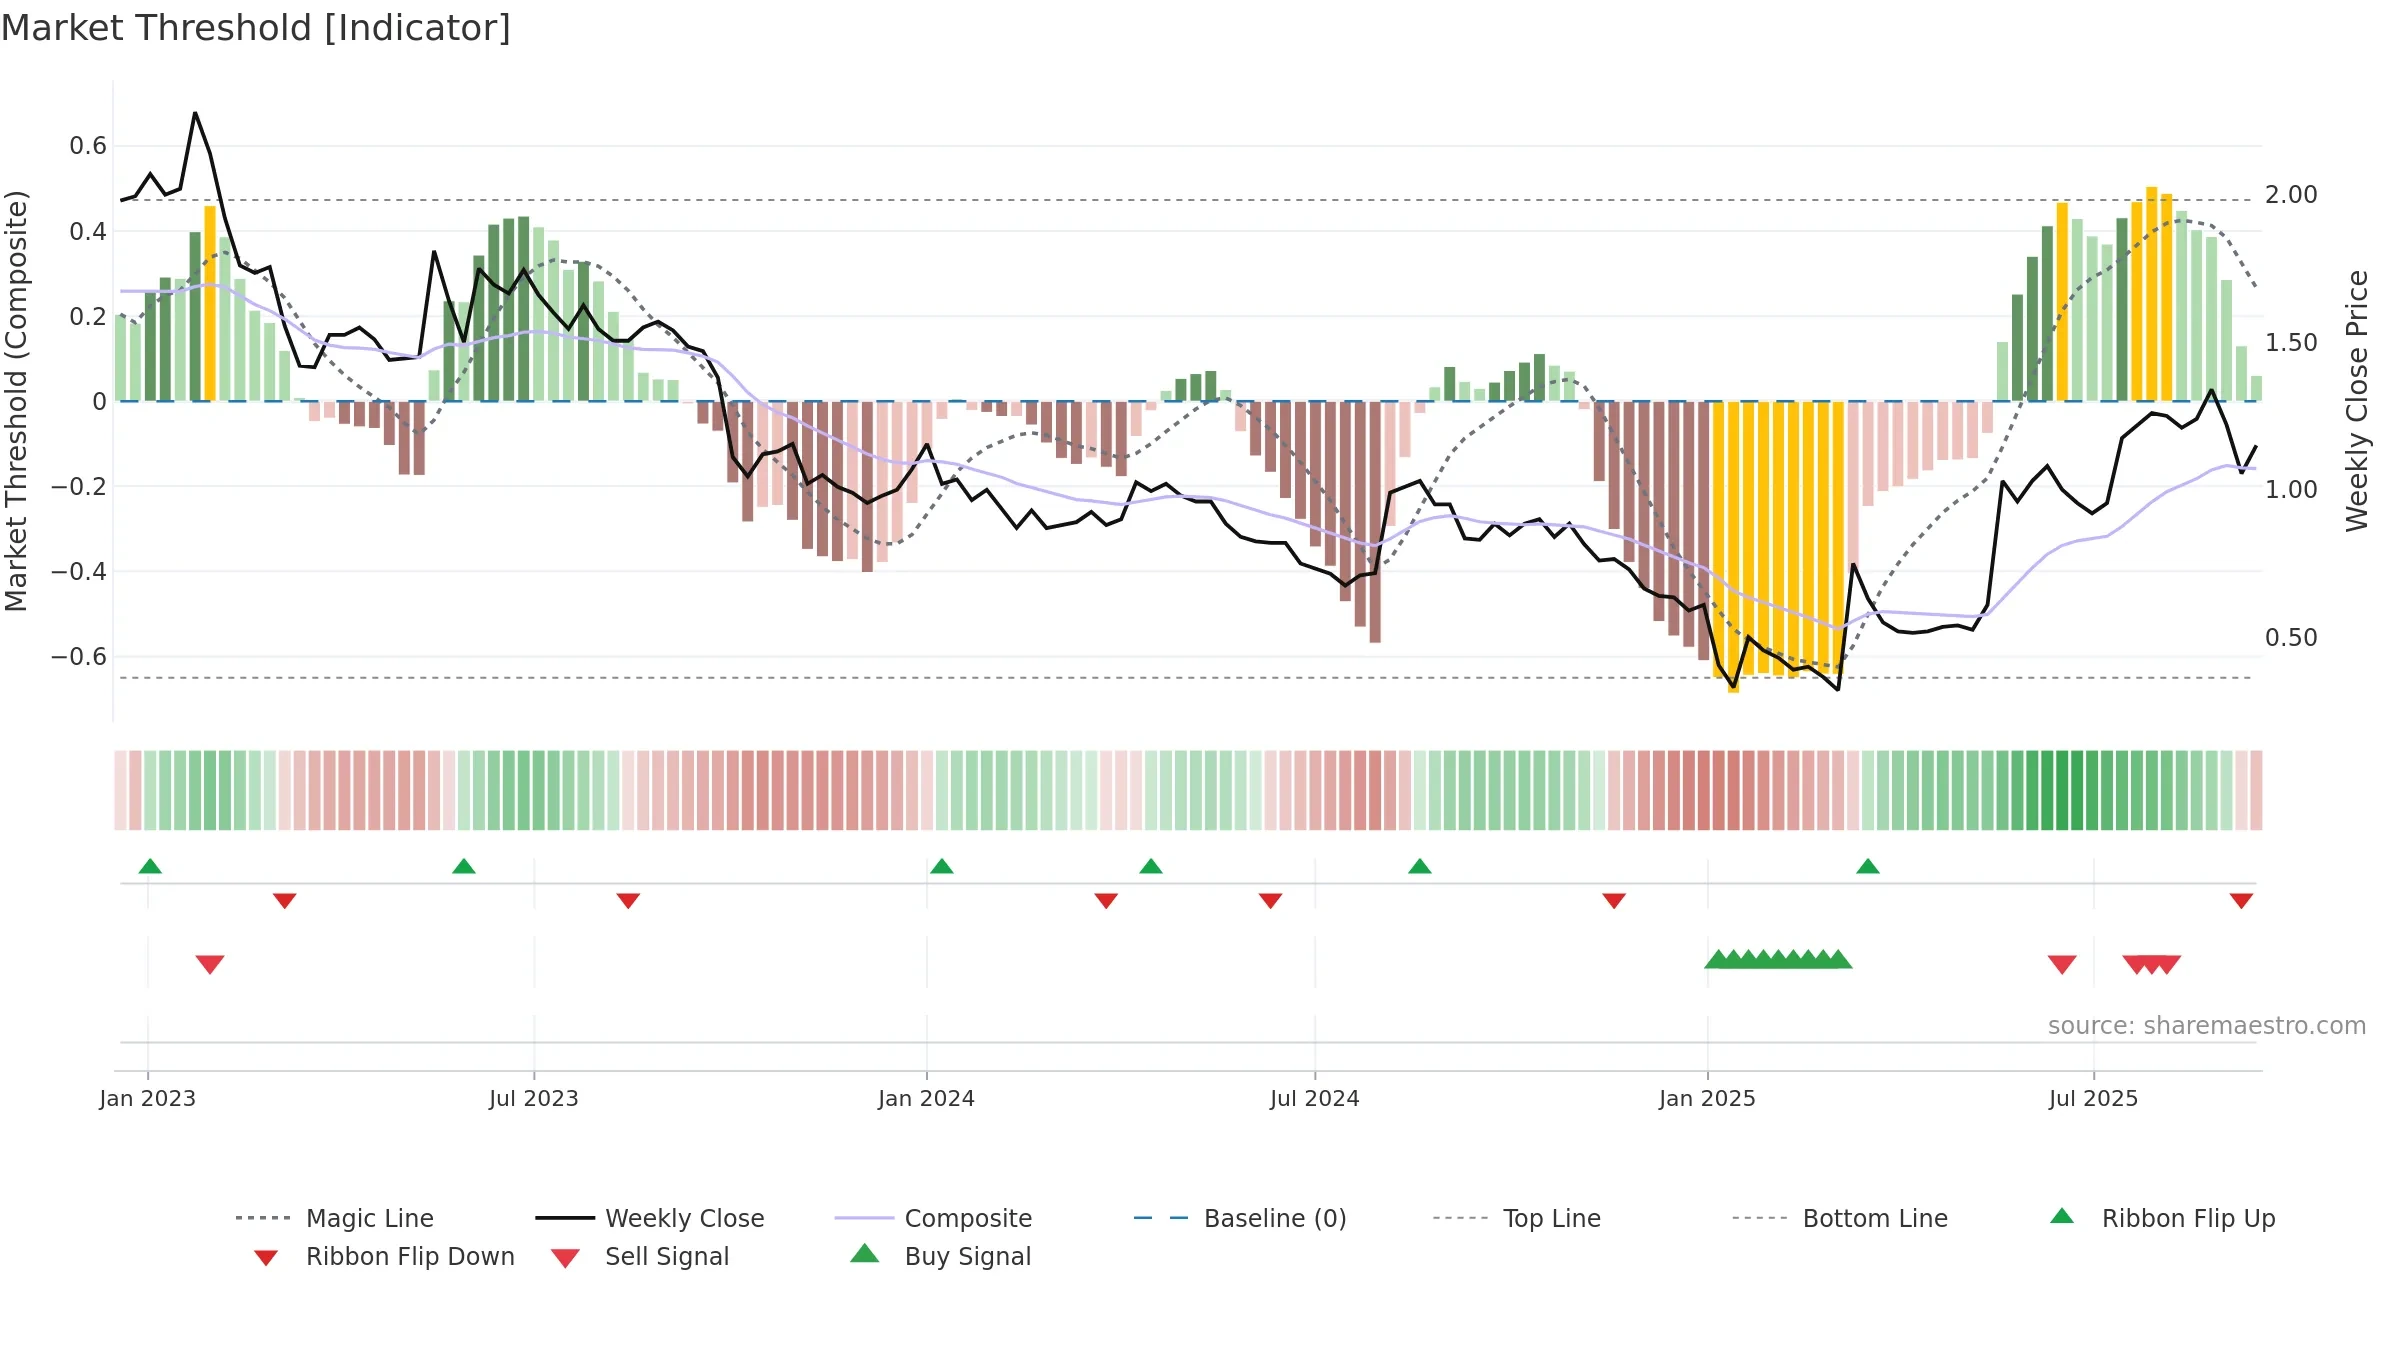This screenshot has height=1350, width=2400.
Task: Toggle the Baseline (0) legend entry
Action: click(1240, 1218)
